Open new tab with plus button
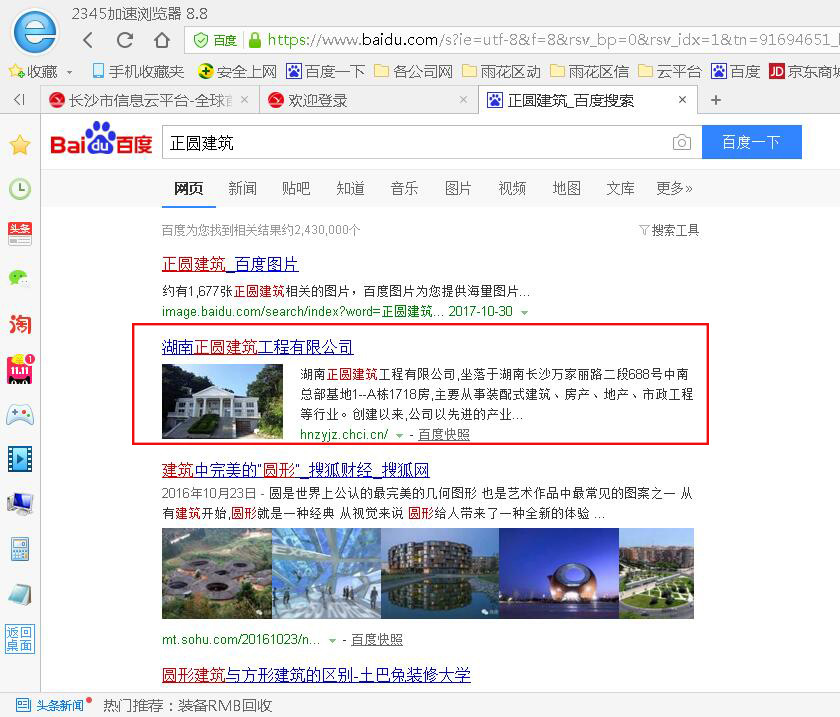 tap(716, 100)
